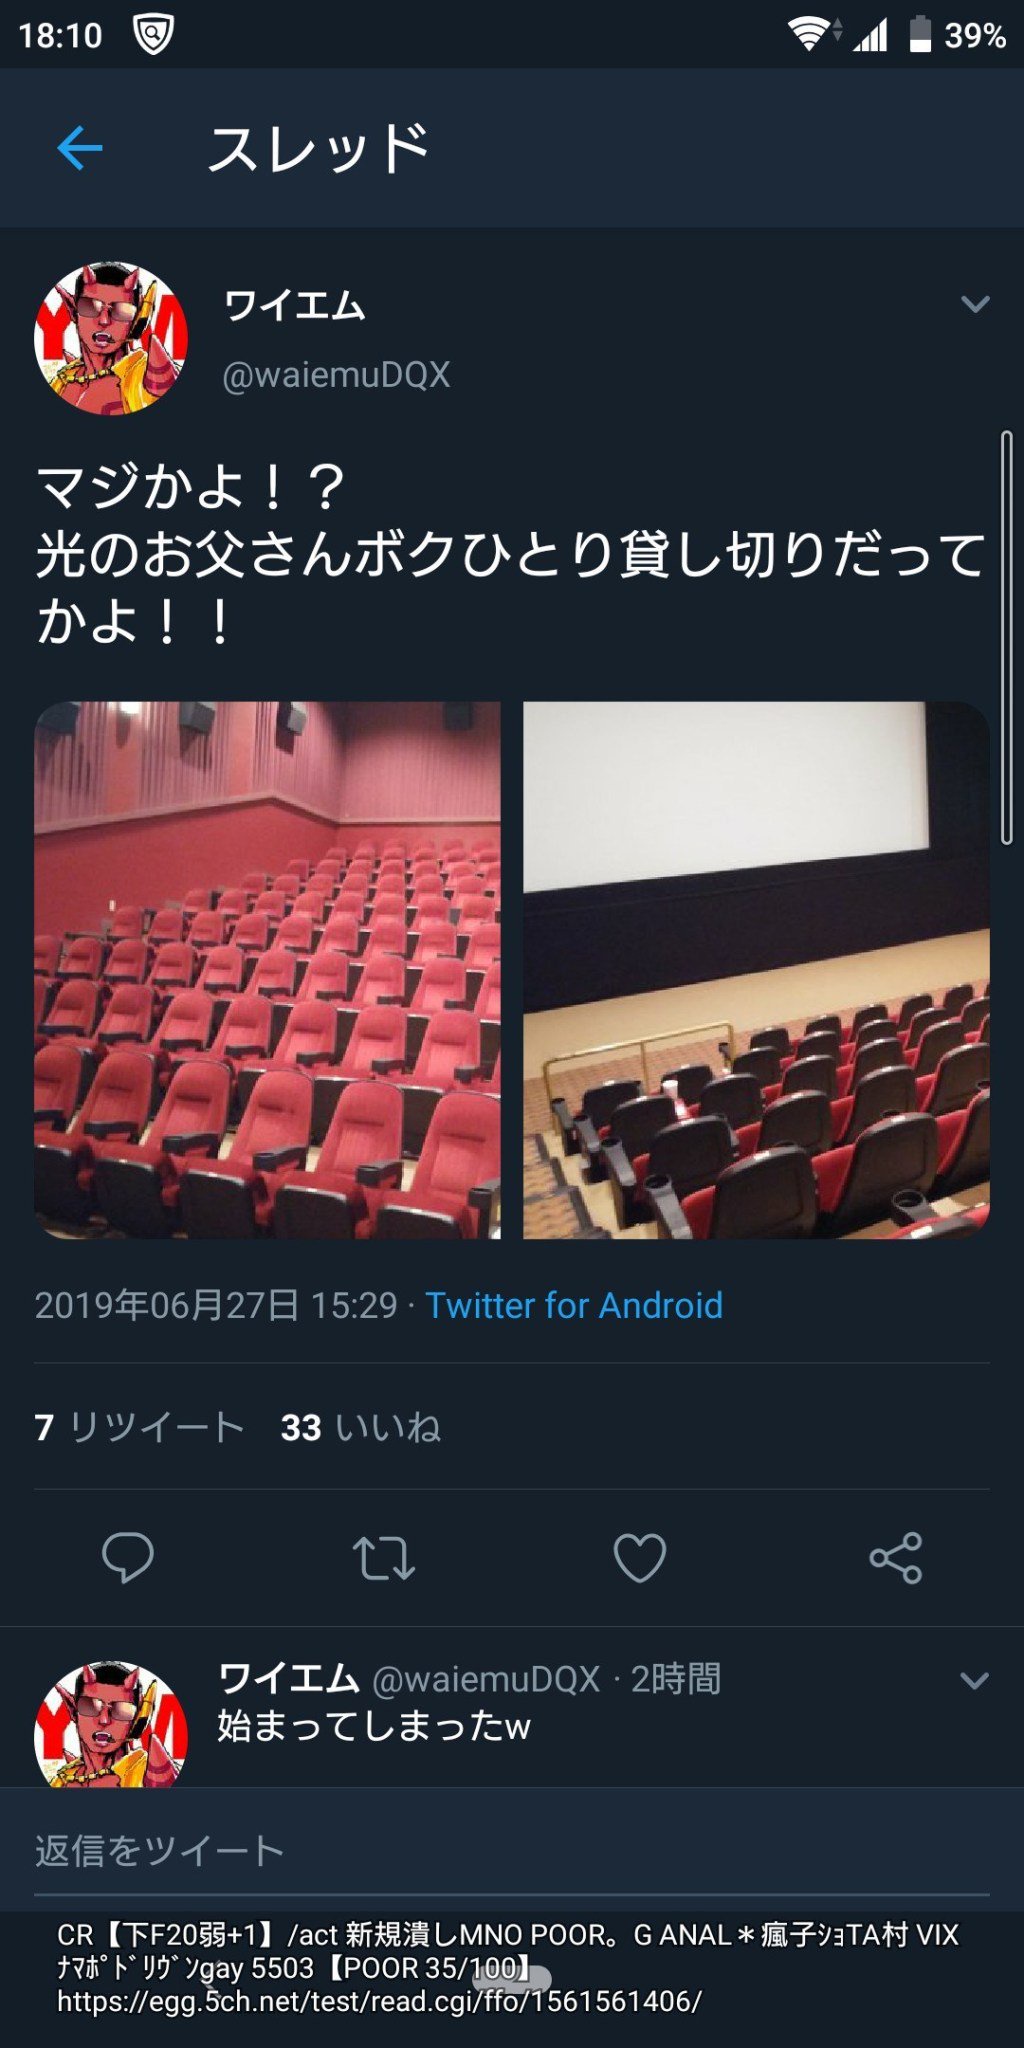Click the vertical scrollbar on the right

click(x=1006, y=638)
